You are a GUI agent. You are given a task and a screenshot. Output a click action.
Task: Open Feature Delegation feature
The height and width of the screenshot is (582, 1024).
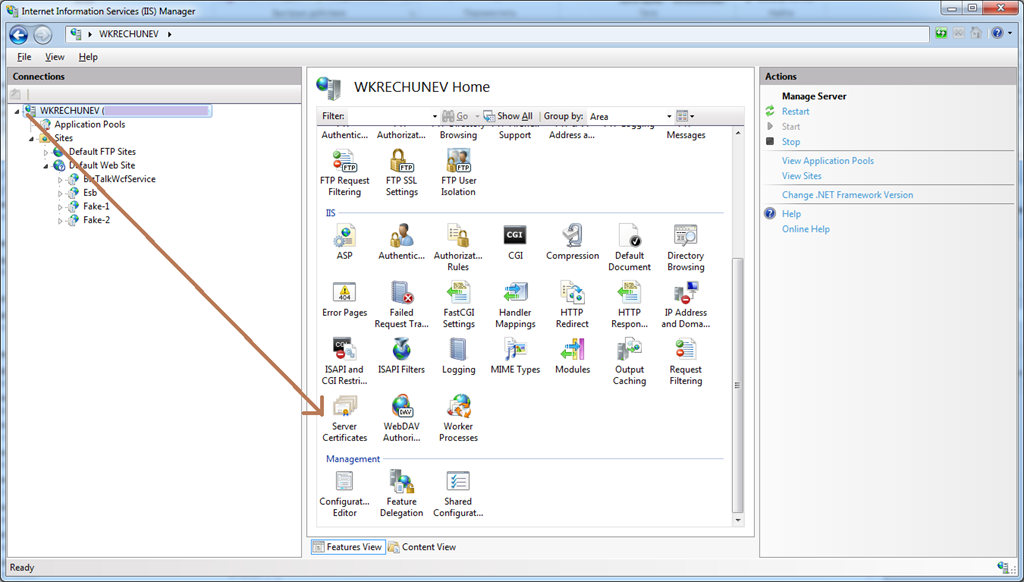click(401, 493)
